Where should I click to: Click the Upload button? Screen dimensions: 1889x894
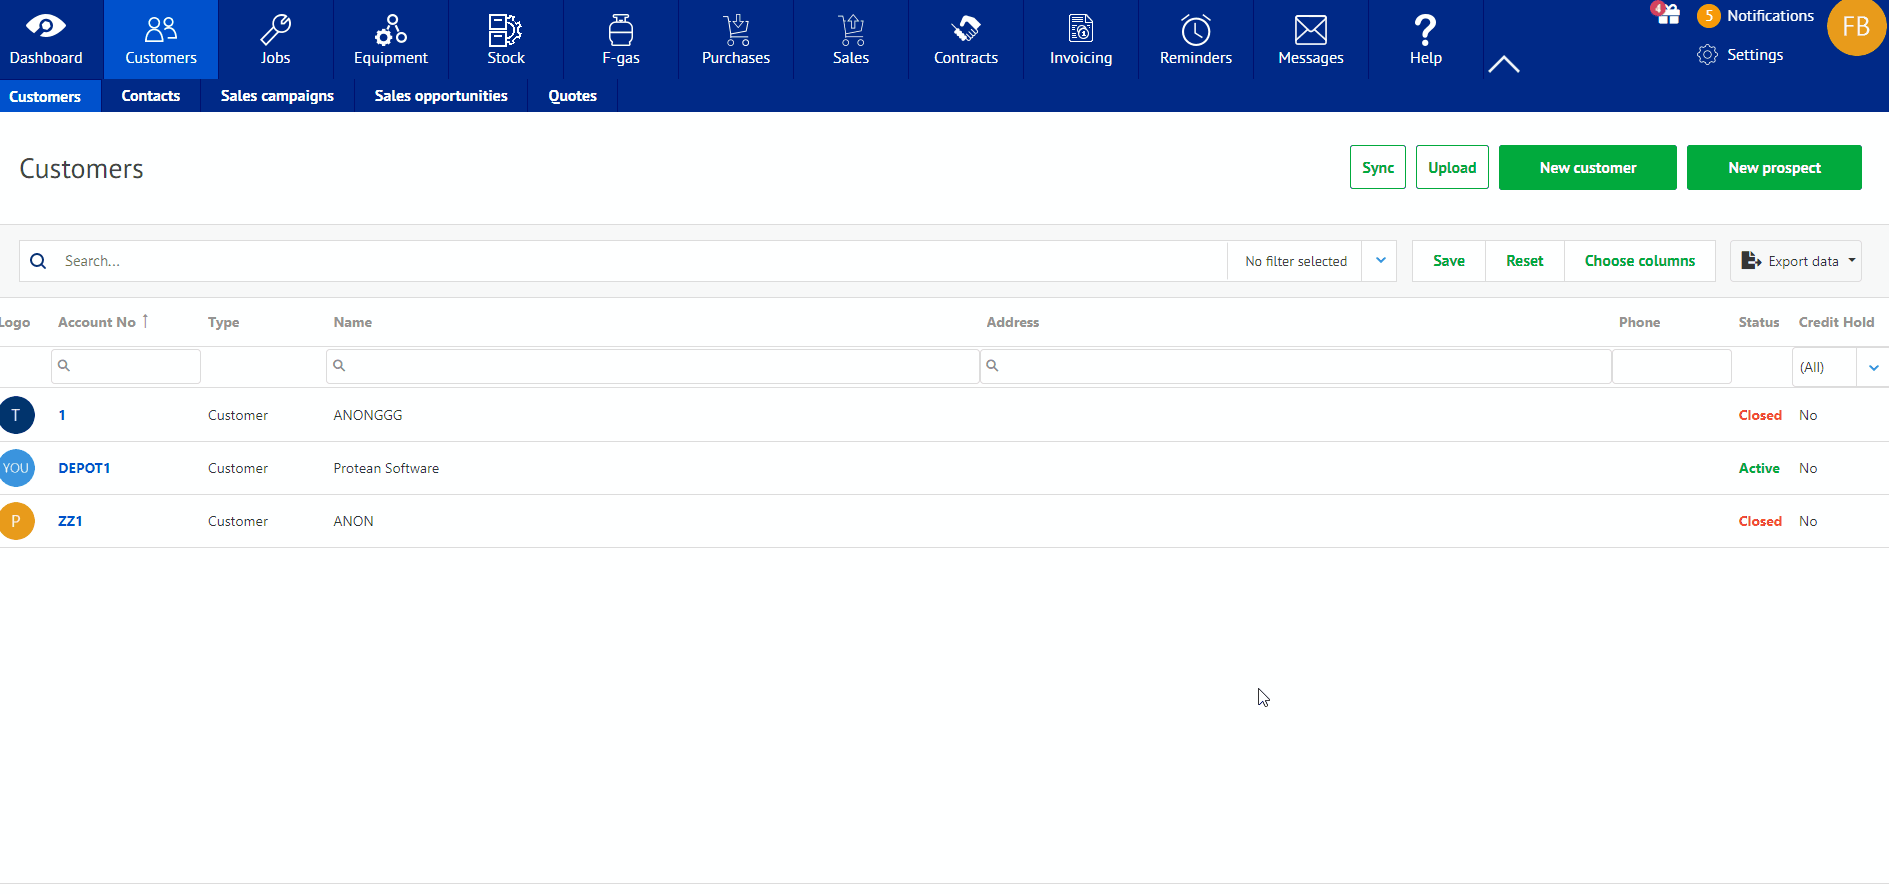[x=1452, y=167]
